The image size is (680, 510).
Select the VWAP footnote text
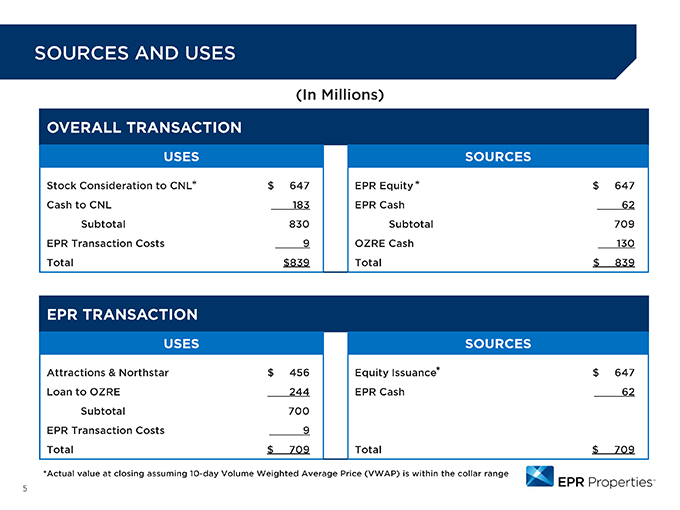(276, 473)
